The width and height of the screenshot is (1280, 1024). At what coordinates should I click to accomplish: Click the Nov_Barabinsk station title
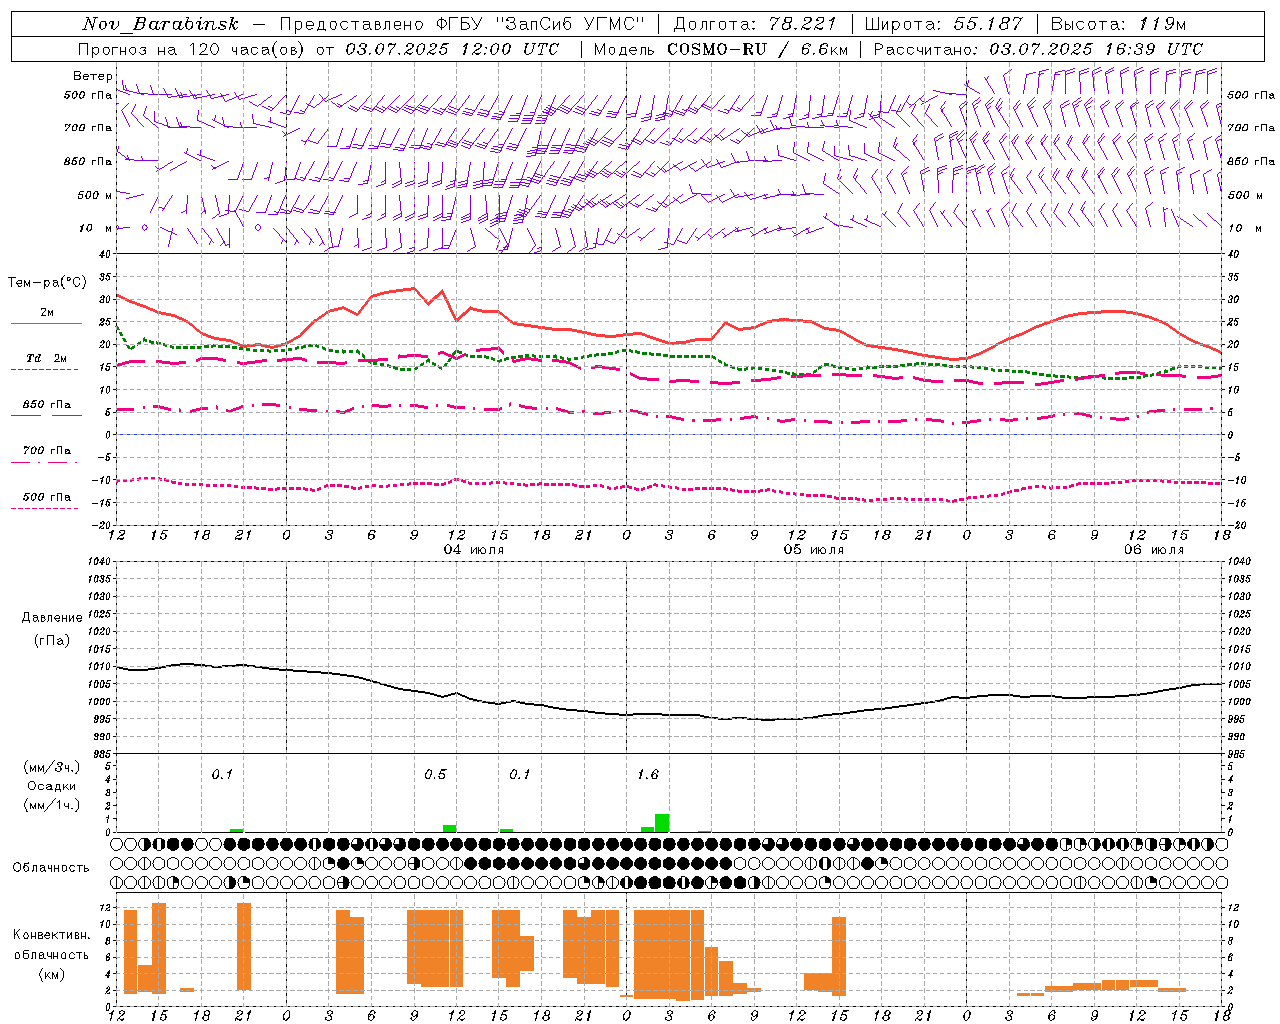(x=161, y=24)
